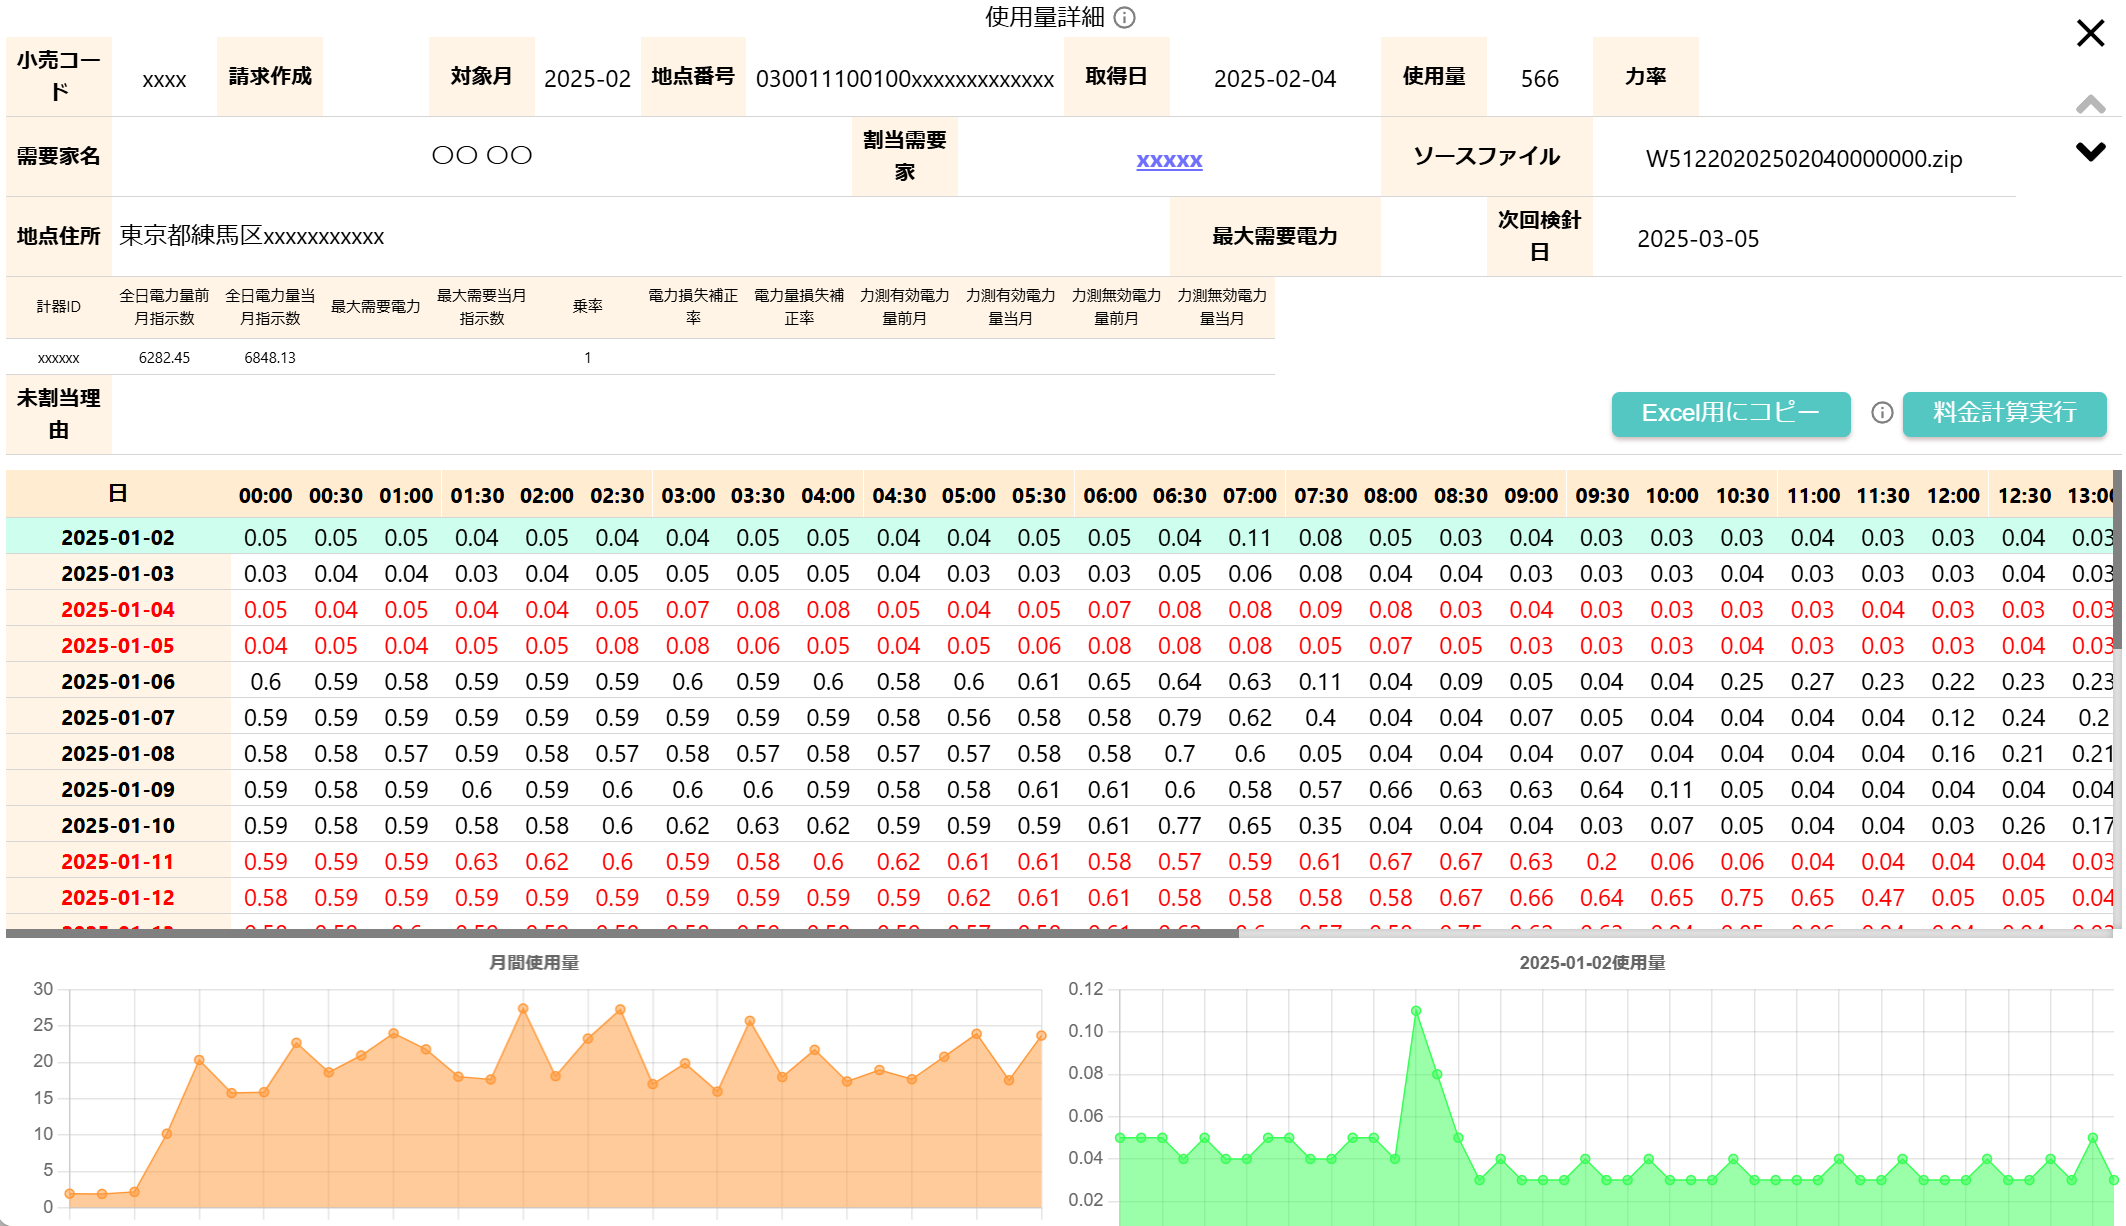This screenshot has height=1226, width=2126.
Task: Click the 計器ID column header
Action: 59,307
